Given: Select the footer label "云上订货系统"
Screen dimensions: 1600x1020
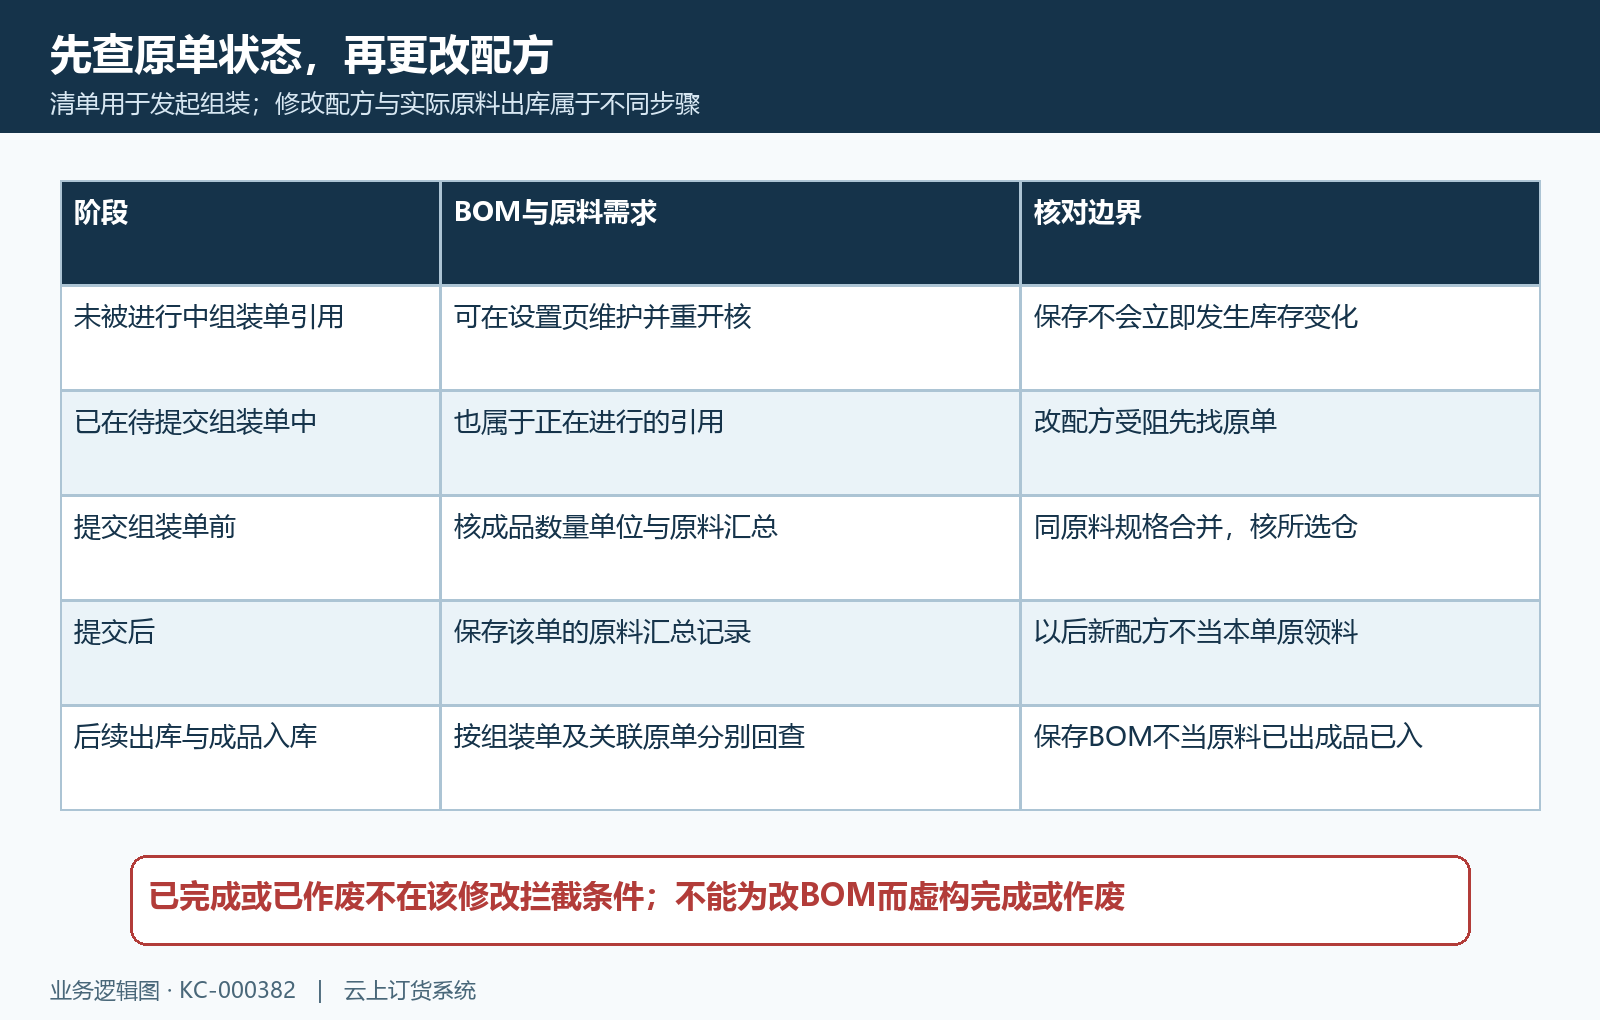Looking at the screenshot, I should tap(410, 990).
